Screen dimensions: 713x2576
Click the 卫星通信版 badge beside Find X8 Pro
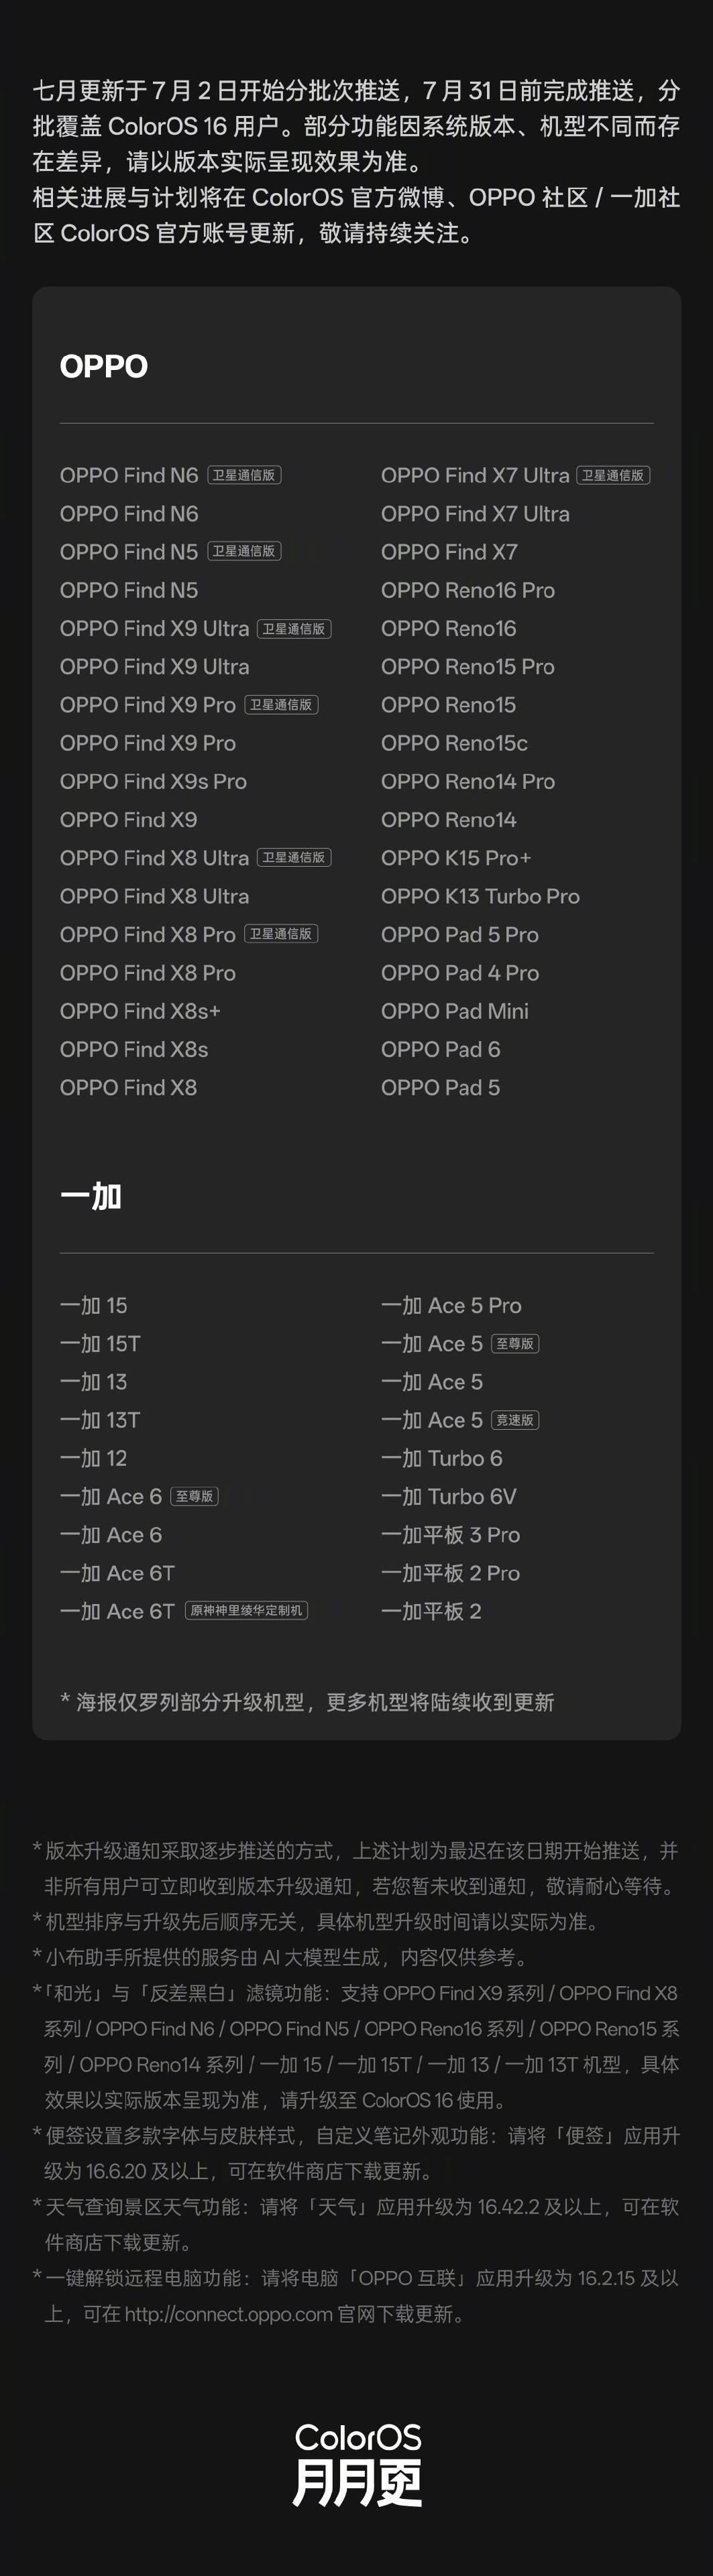click(x=281, y=934)
